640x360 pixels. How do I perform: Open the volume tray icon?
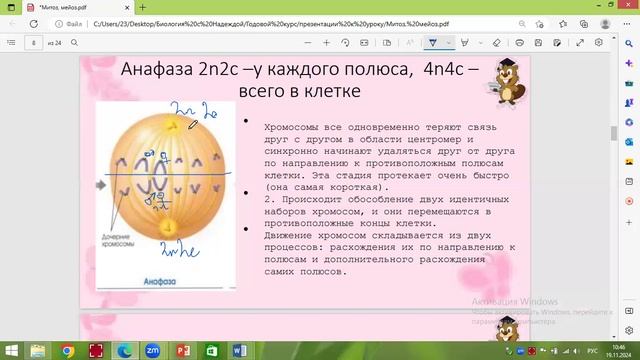point(576,351)
